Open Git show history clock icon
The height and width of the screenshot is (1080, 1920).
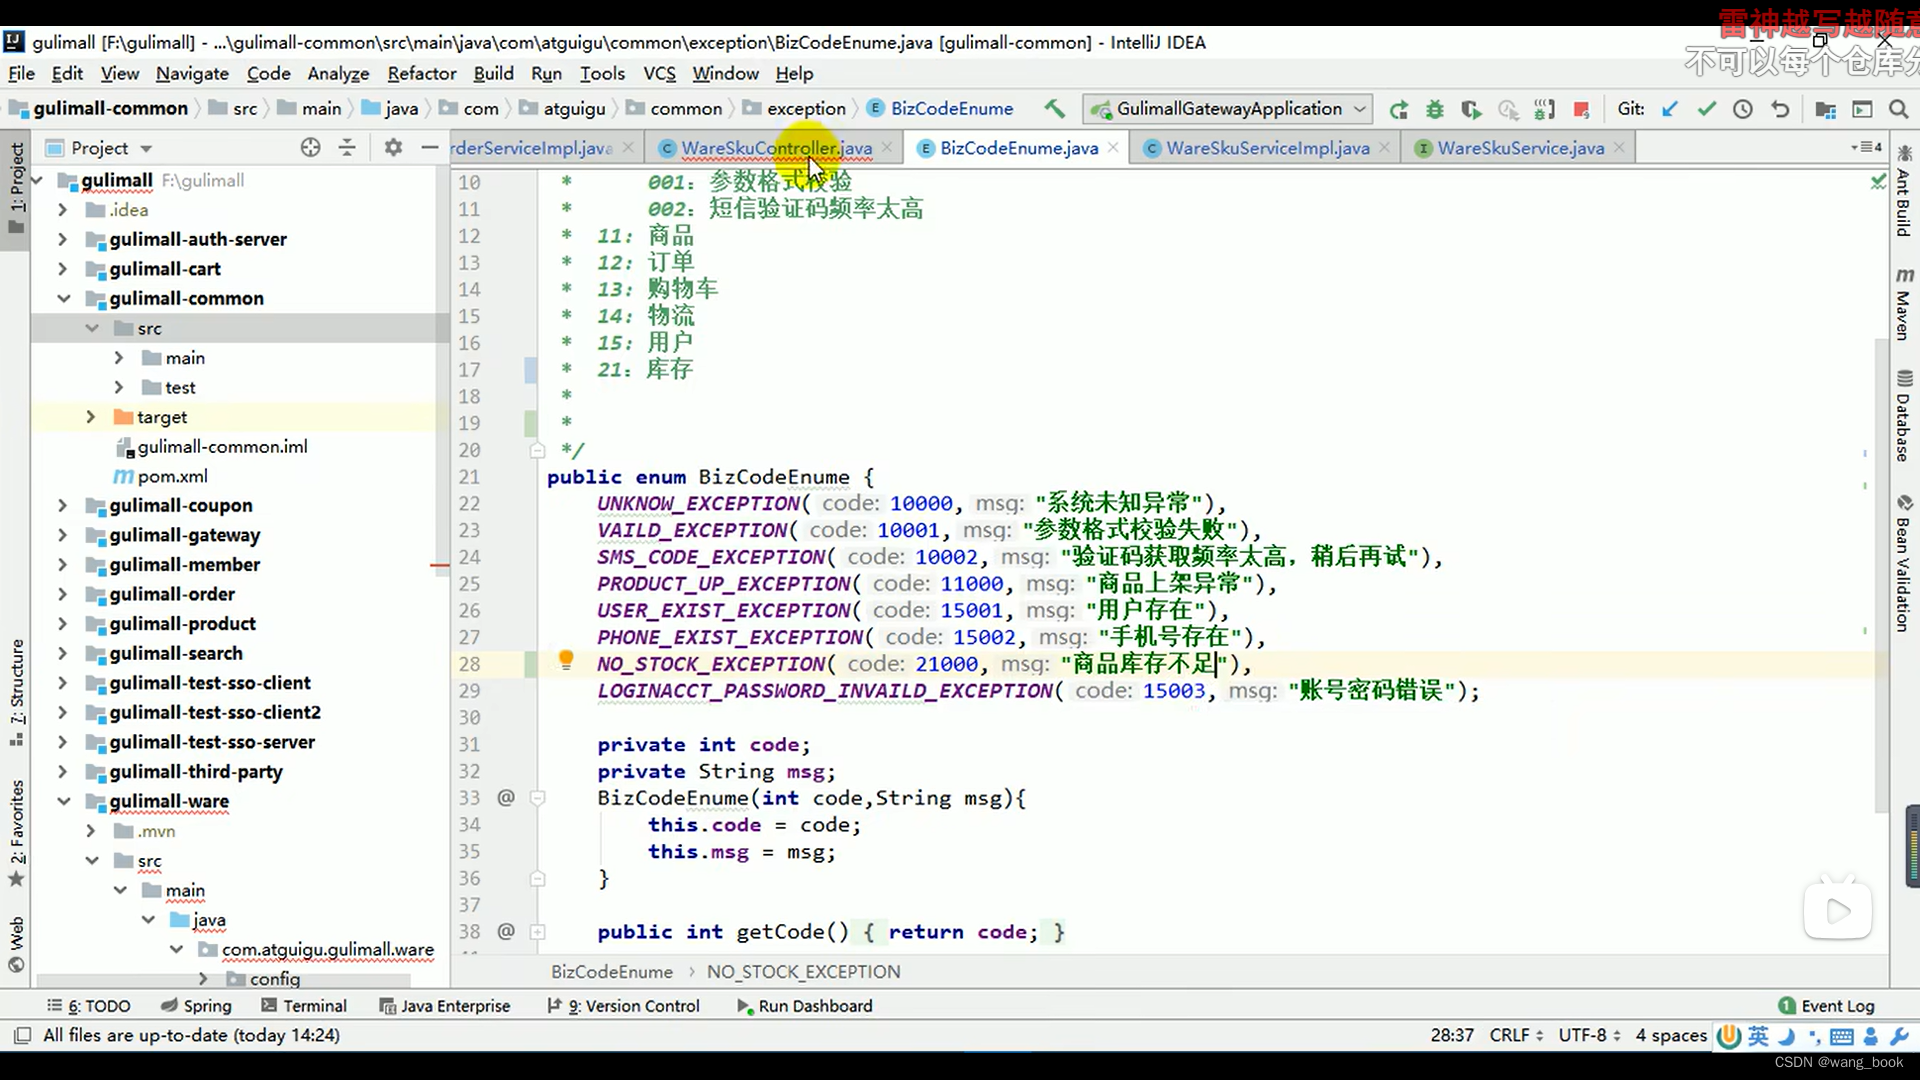(1742, 109)
